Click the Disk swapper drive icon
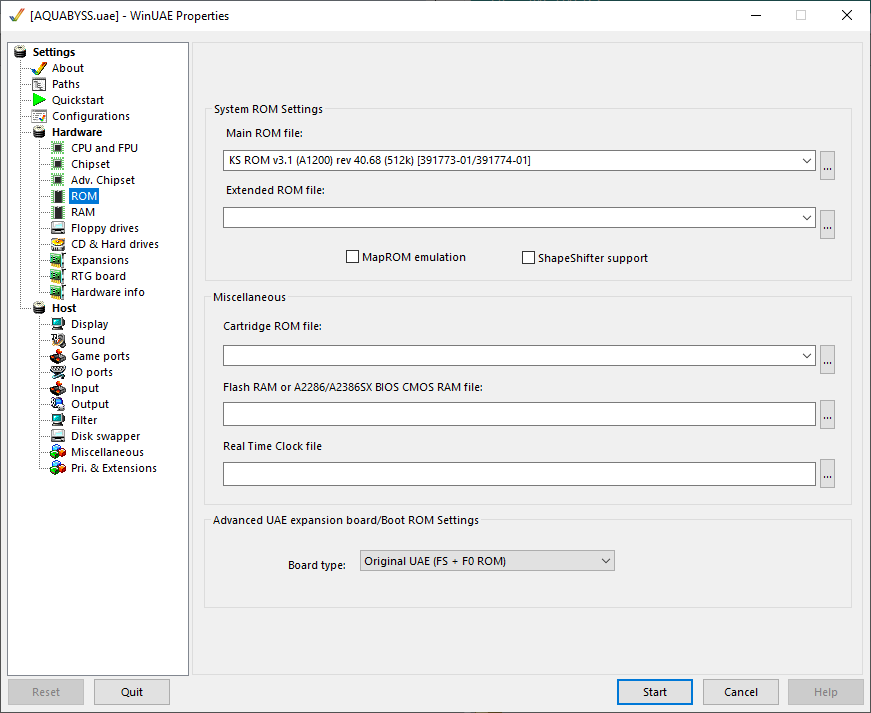871x713 pixels. (x=58, y=436)
